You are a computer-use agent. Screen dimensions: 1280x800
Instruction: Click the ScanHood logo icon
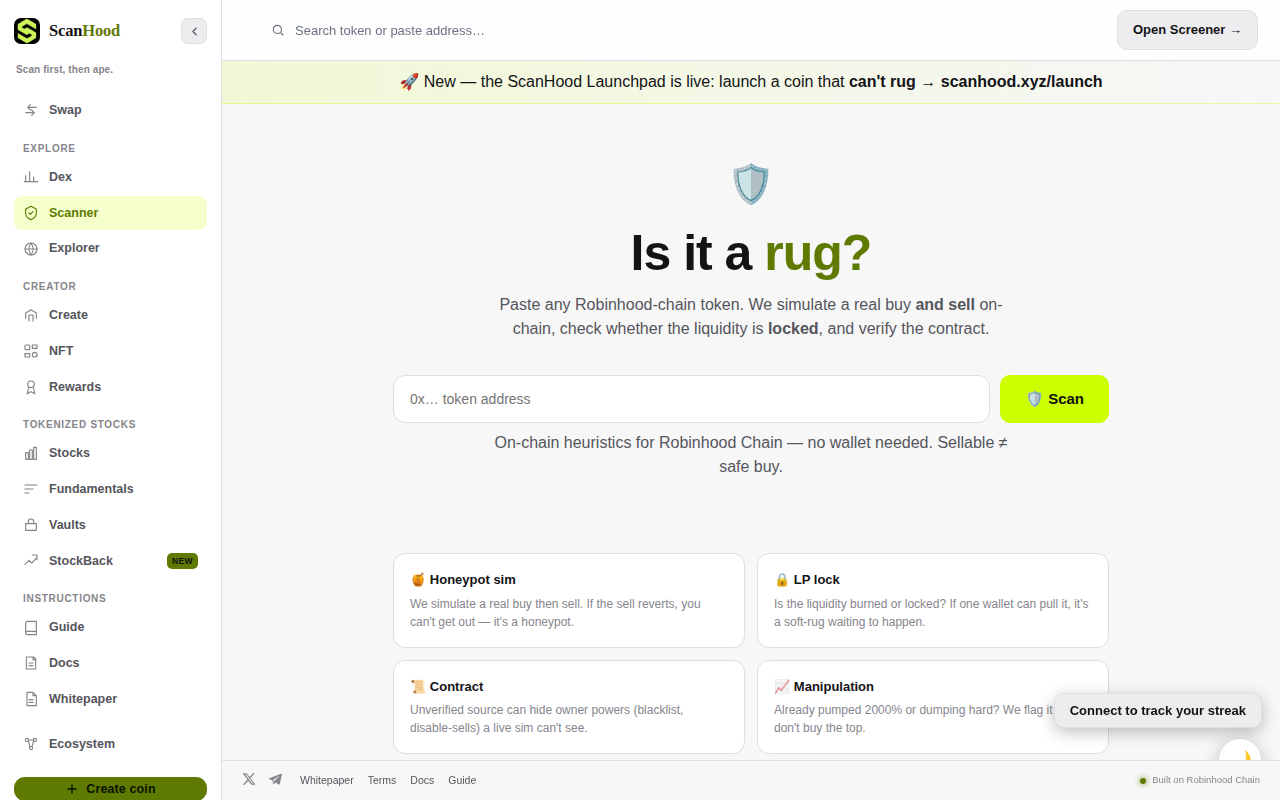(x=27, y=31)
